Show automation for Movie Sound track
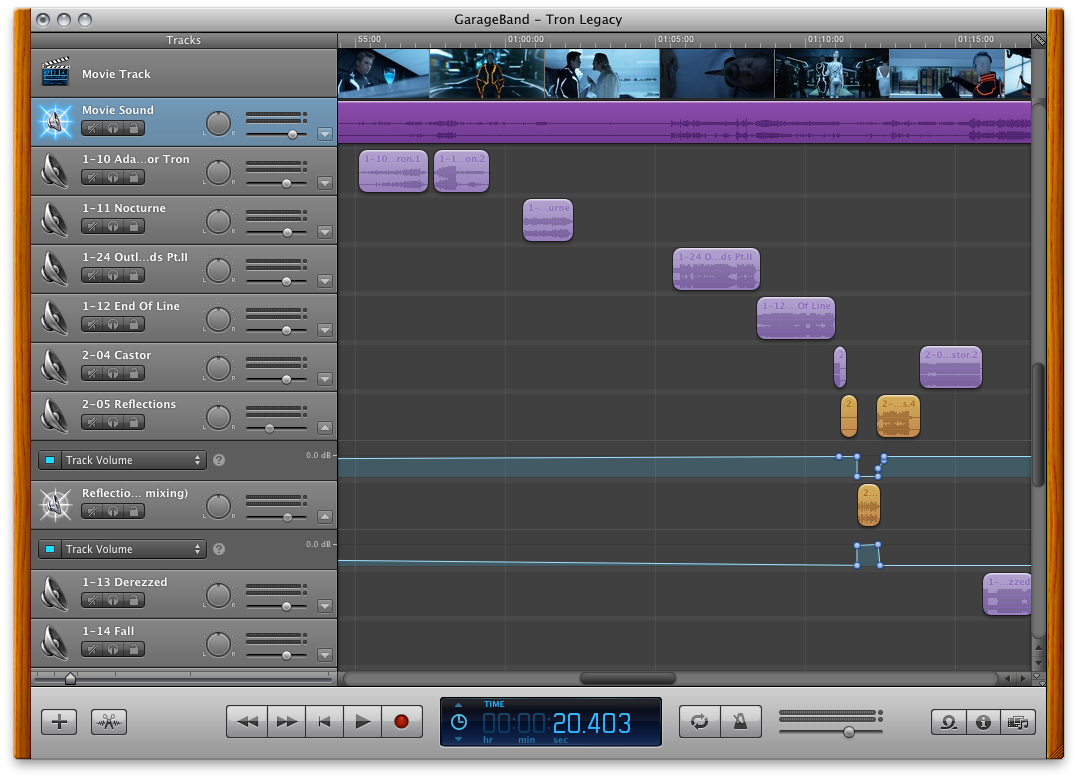Viewport: 1078px width, 779px height. 325,134
